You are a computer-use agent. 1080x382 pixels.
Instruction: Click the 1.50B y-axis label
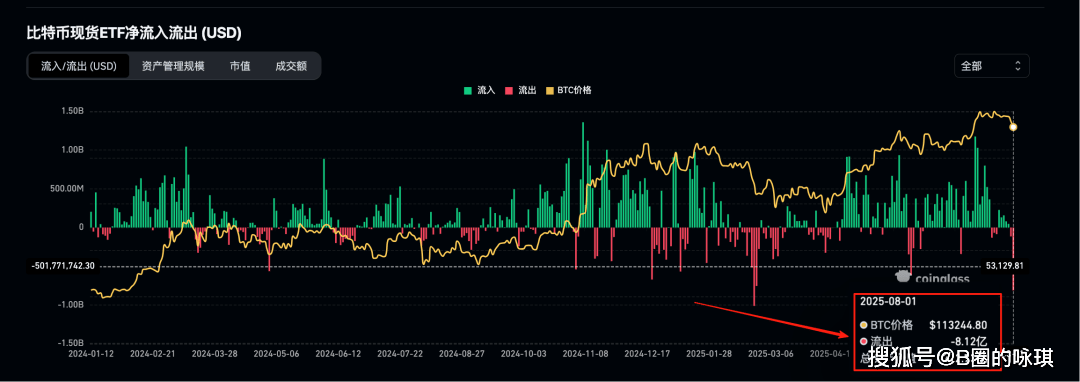point(72,111)
